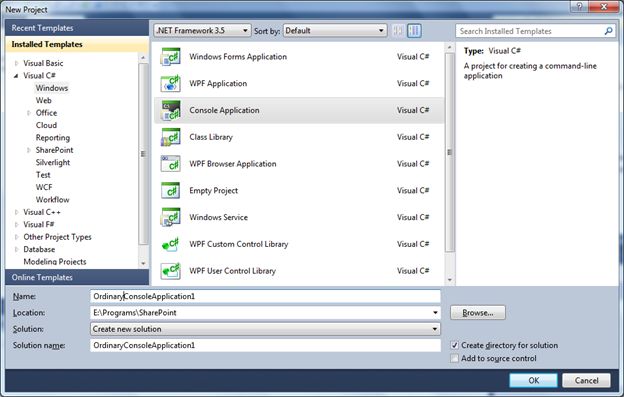Image resolution: width=624 pixels, height=397 pixels.
Task: Open the Sort by Default dropdown
Action: click(335, 31)
